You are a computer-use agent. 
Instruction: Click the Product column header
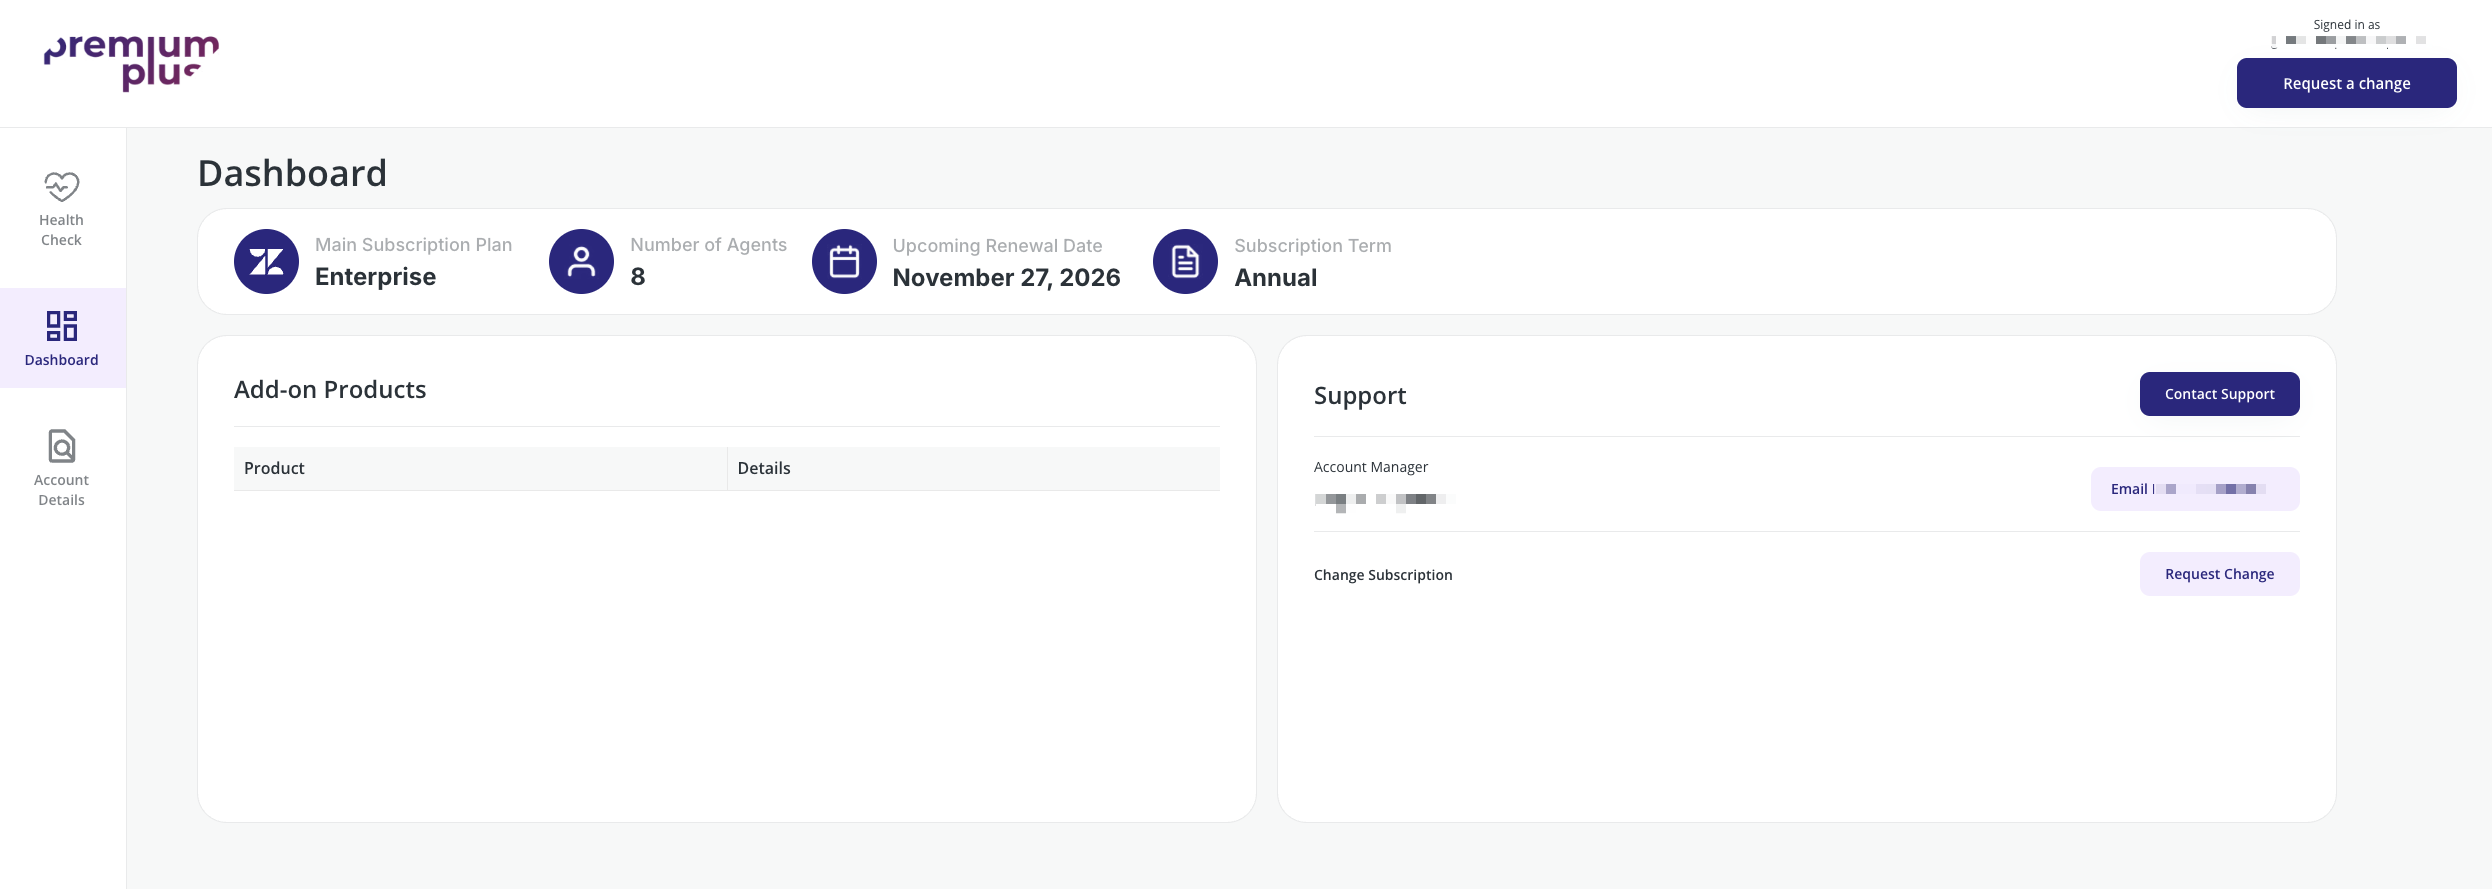274,468
